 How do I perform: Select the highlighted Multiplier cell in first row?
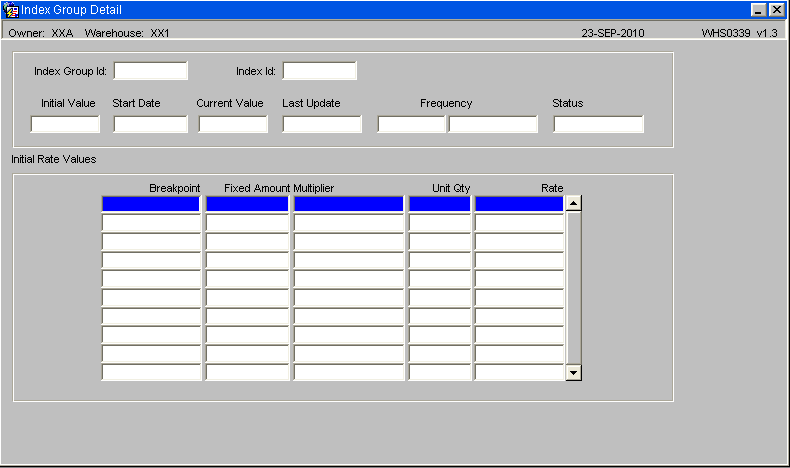349,204
